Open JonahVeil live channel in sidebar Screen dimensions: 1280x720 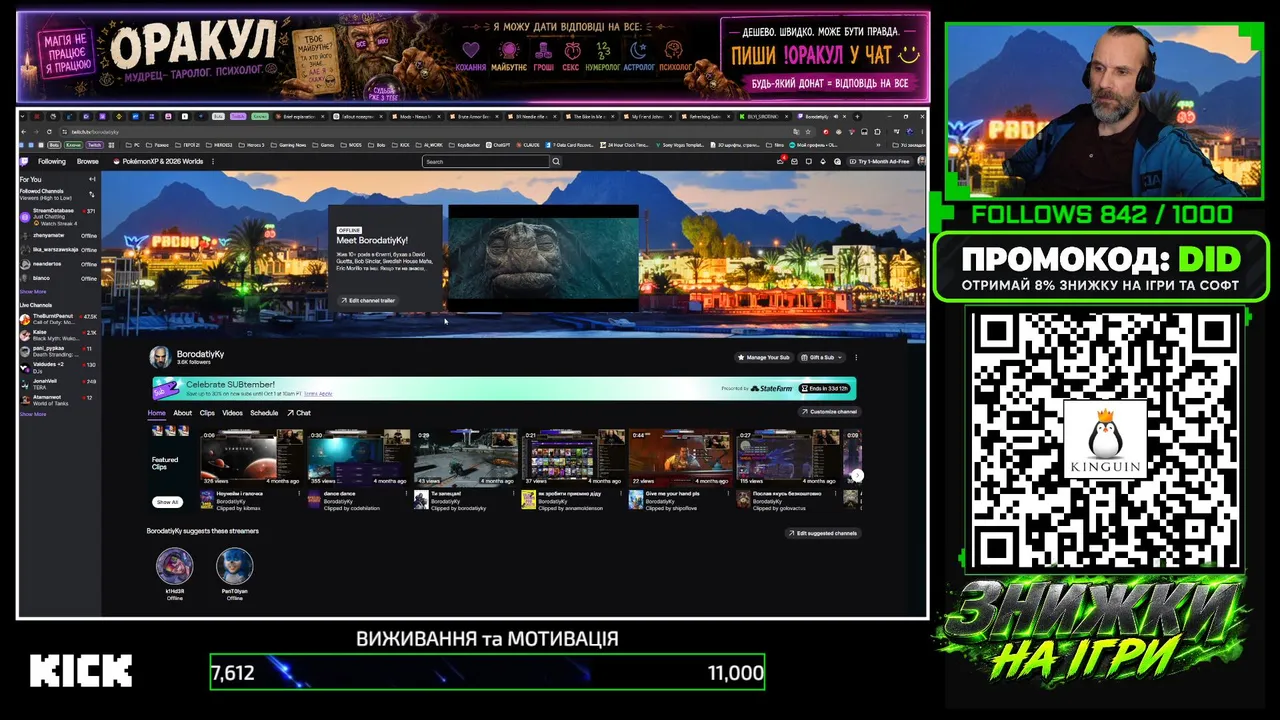click(58, 382)
